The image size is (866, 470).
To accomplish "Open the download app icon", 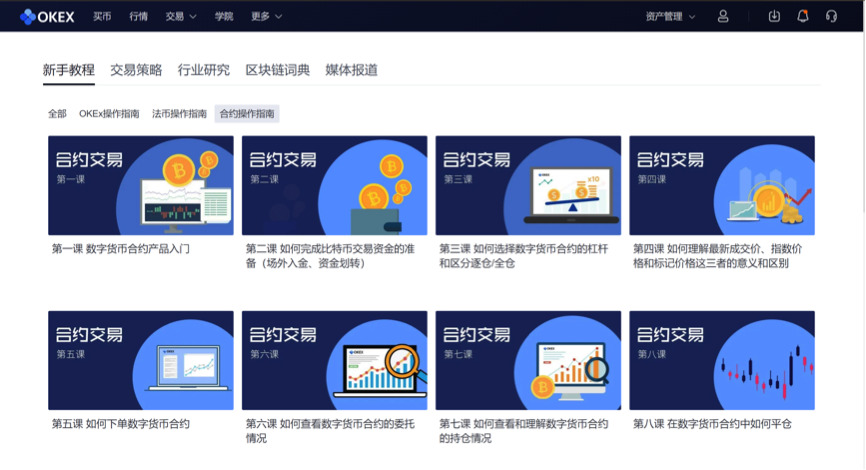I will [x=774, y=17].
